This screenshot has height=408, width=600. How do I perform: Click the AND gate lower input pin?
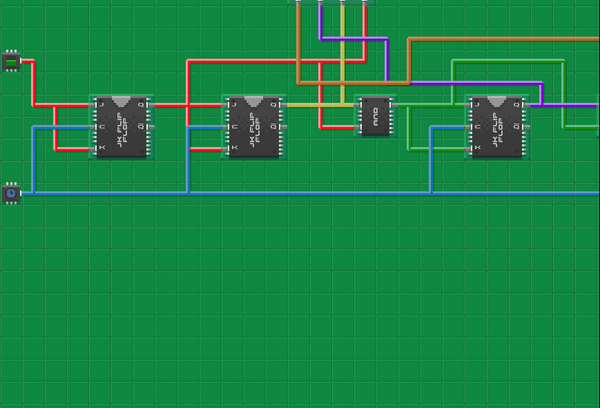(x=357, y=127)
